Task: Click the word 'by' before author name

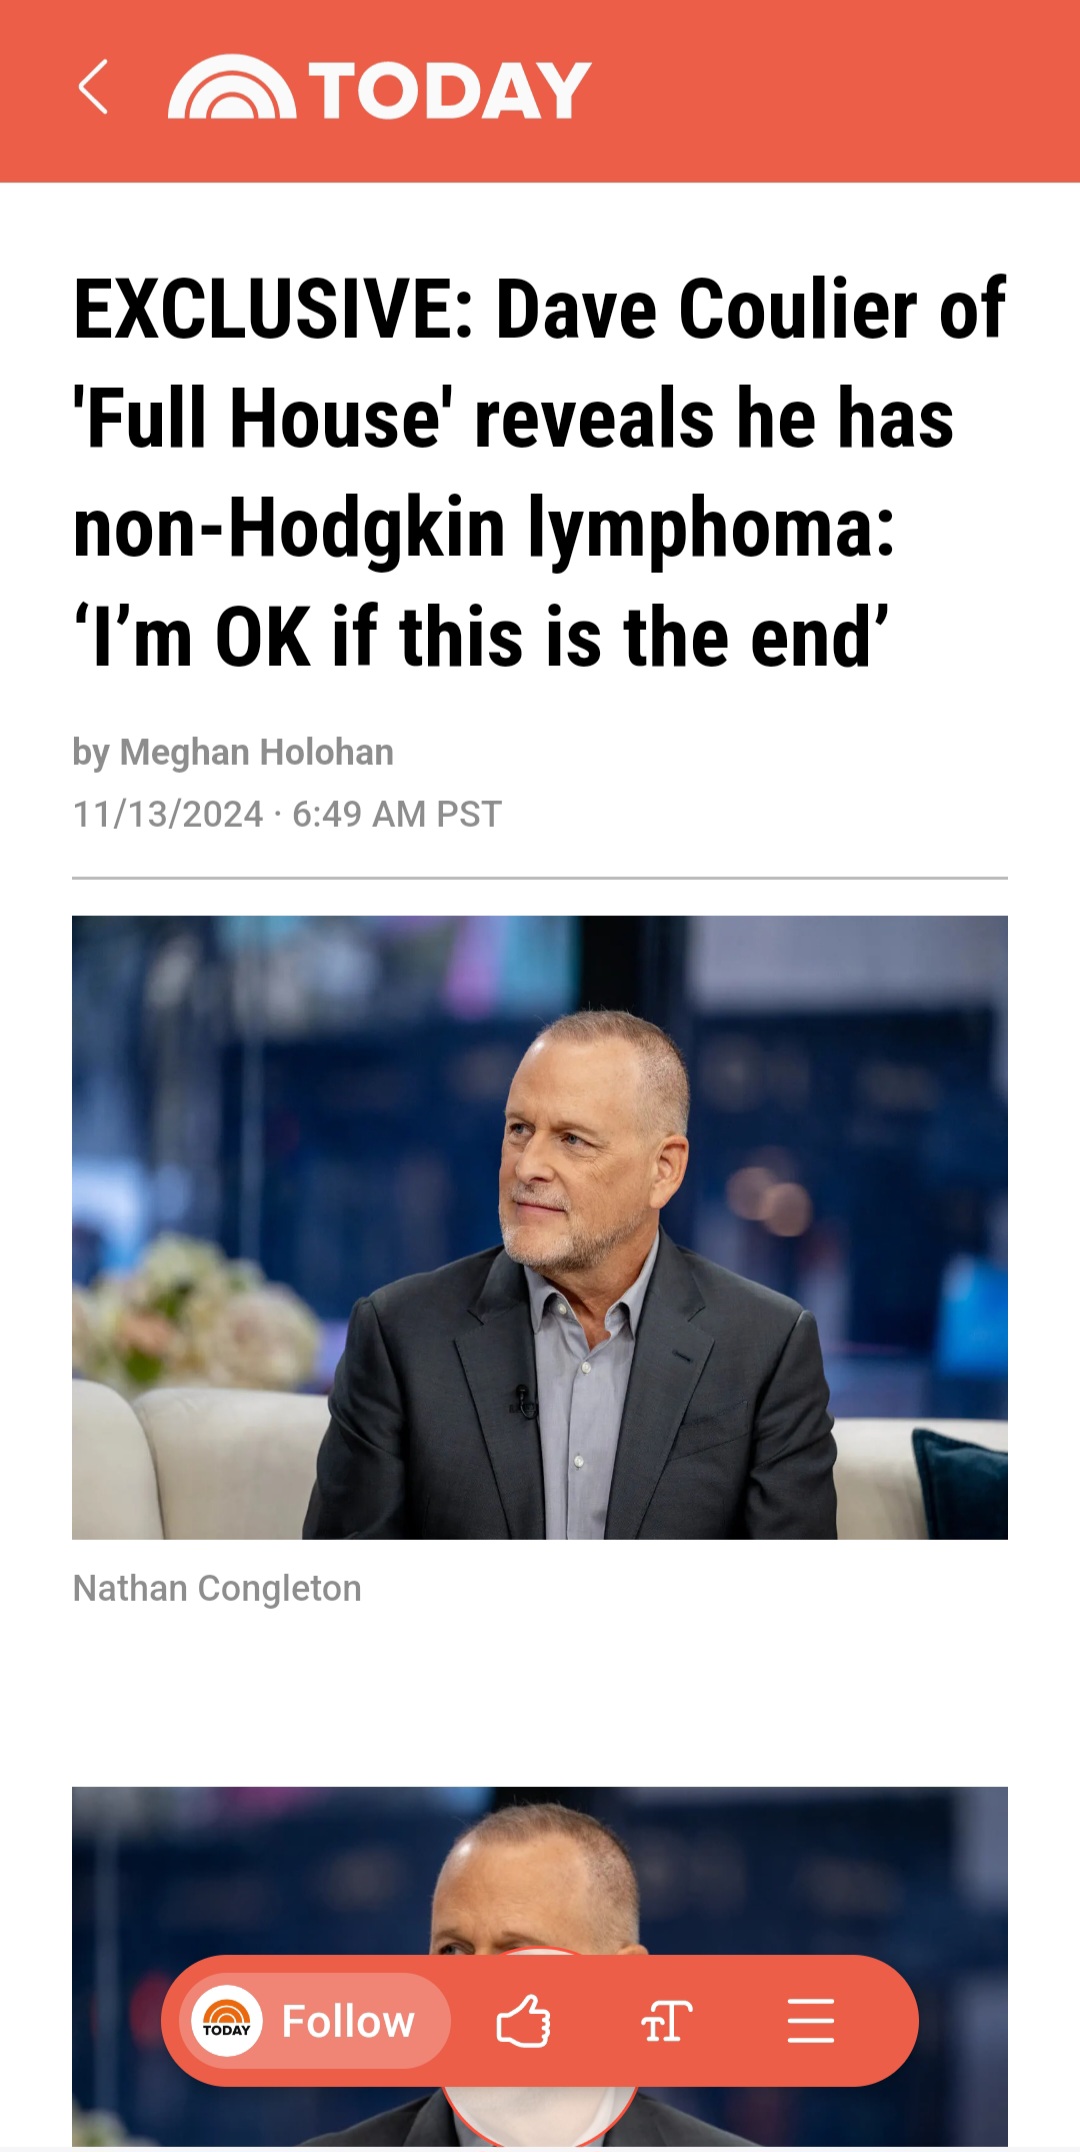Action: pos(90,752)
